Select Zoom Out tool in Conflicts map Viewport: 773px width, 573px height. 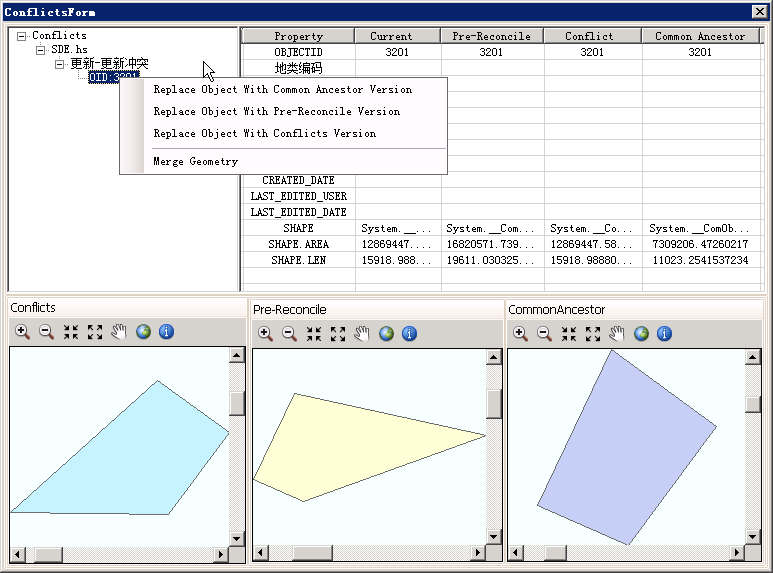pos(46,332)
